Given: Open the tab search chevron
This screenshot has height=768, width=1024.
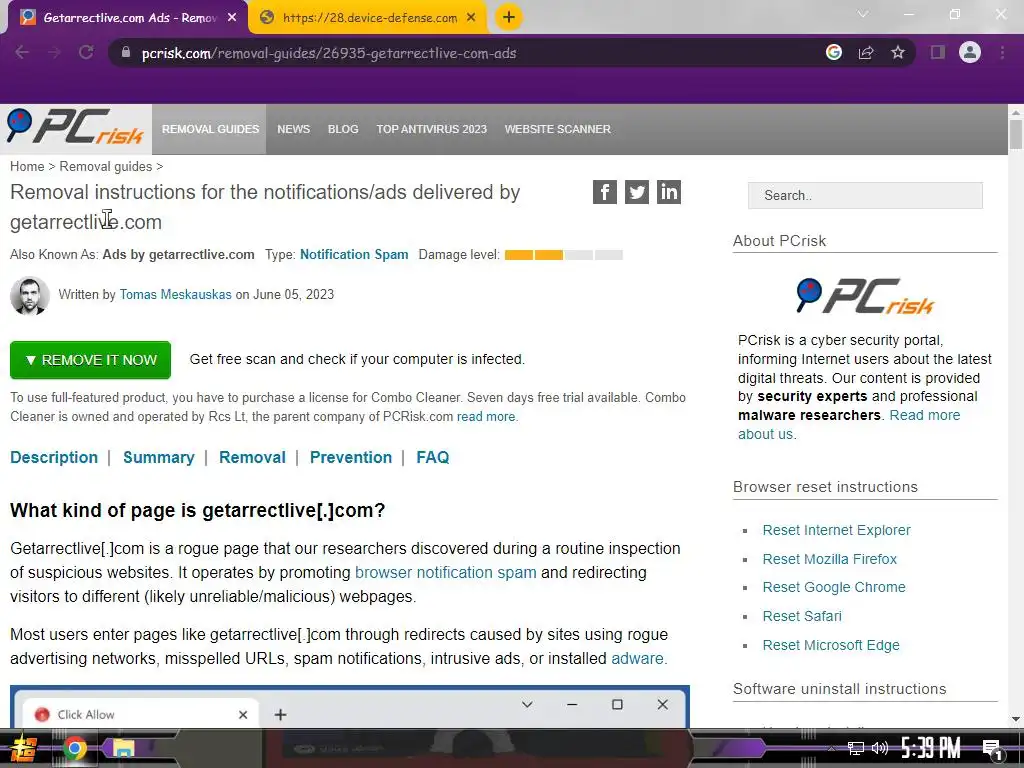Looking at the screenshot, I should coord(863,14).
